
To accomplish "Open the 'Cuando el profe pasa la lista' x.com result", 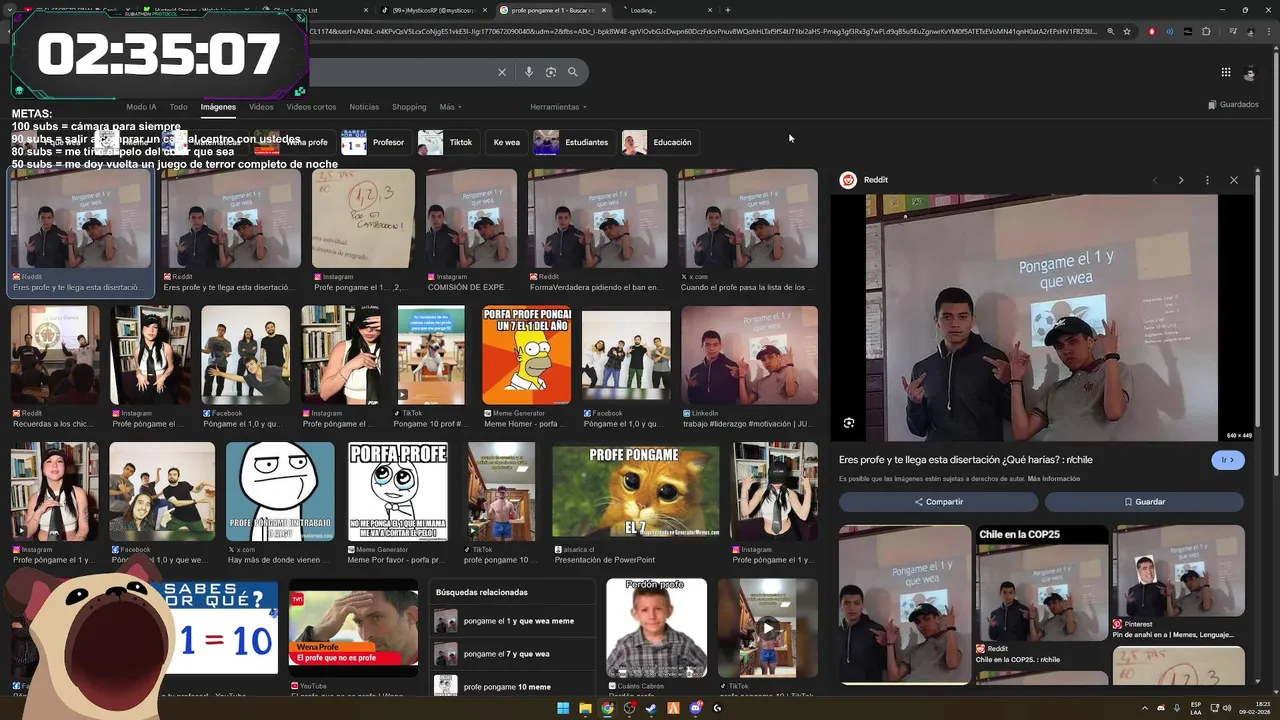I will point(748,219).
